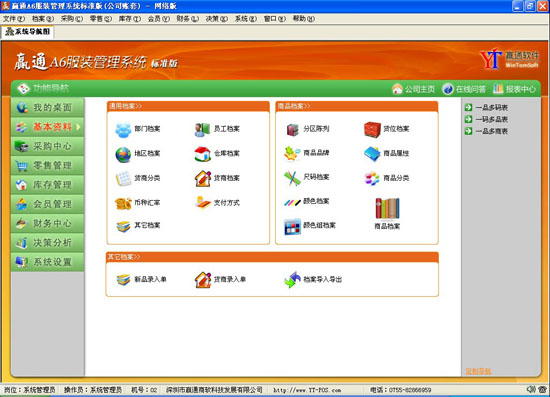Click website URL in status bar
This screenshot has width=550, height=397.
point(307,390)
